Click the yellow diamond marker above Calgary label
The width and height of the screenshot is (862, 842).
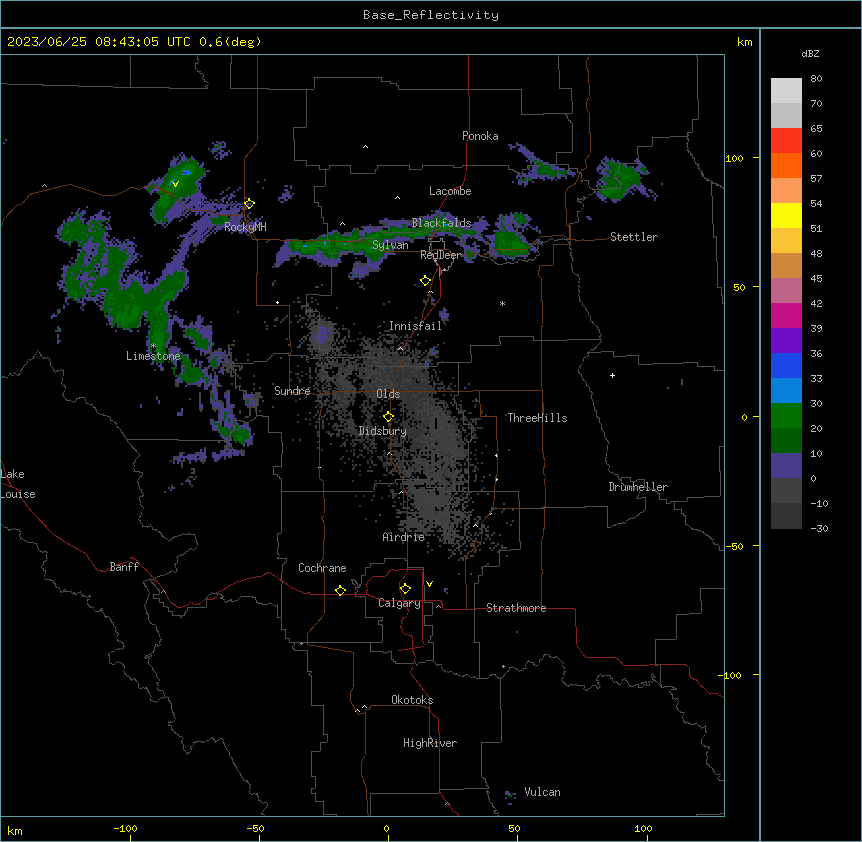click(x=405, y=589)
